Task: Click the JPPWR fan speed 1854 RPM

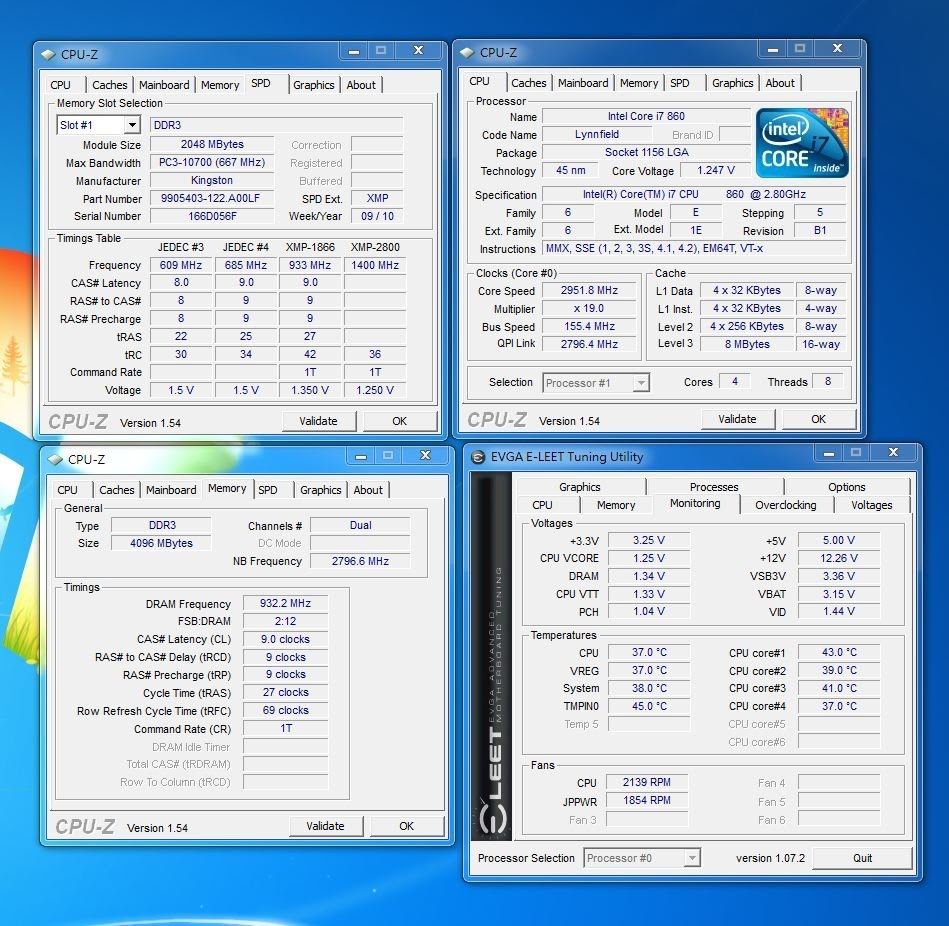Action: [646, 800]
